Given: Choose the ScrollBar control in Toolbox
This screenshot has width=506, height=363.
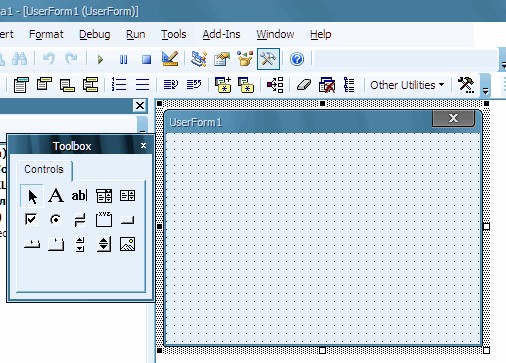Looking at the screenshot, I should [x=80, y=244].
